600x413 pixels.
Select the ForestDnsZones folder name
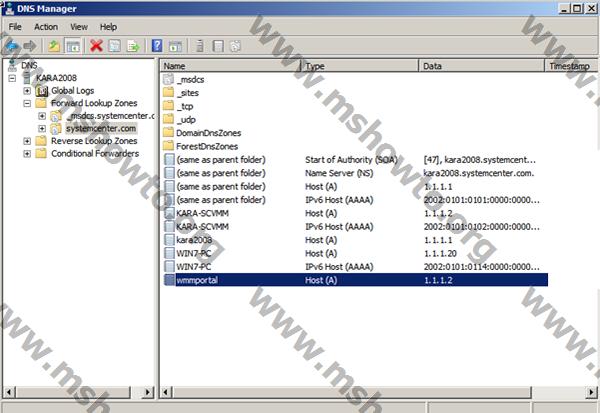pos(207,146)
